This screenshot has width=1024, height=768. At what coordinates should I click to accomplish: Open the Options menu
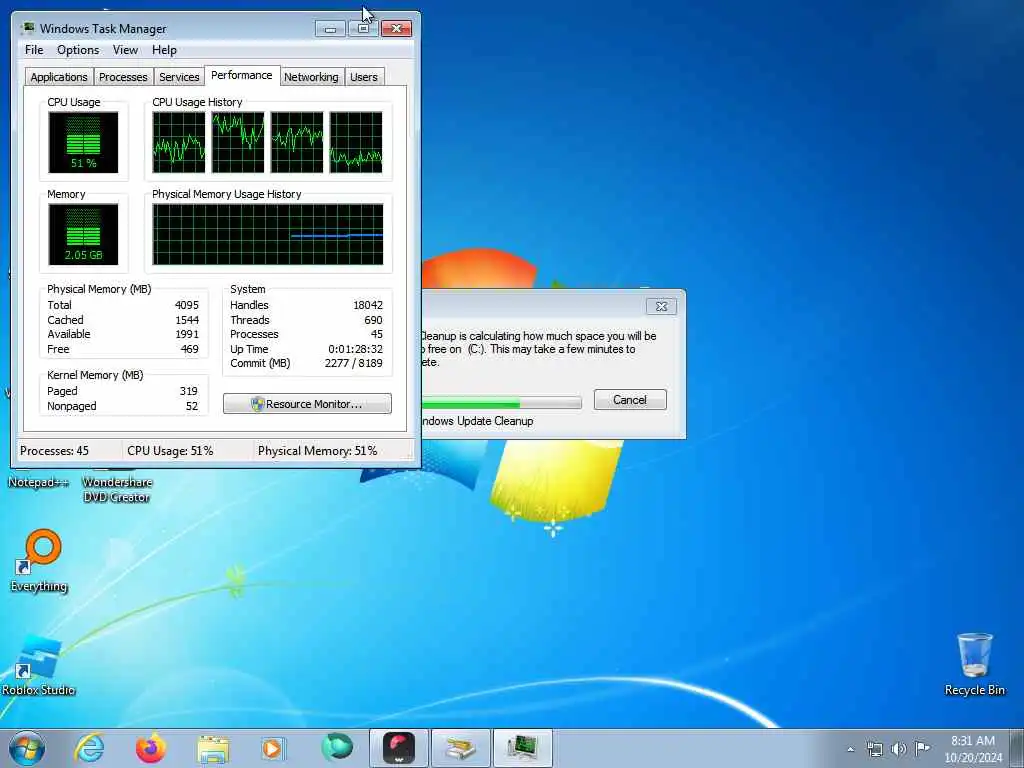(x=78, y=50)
